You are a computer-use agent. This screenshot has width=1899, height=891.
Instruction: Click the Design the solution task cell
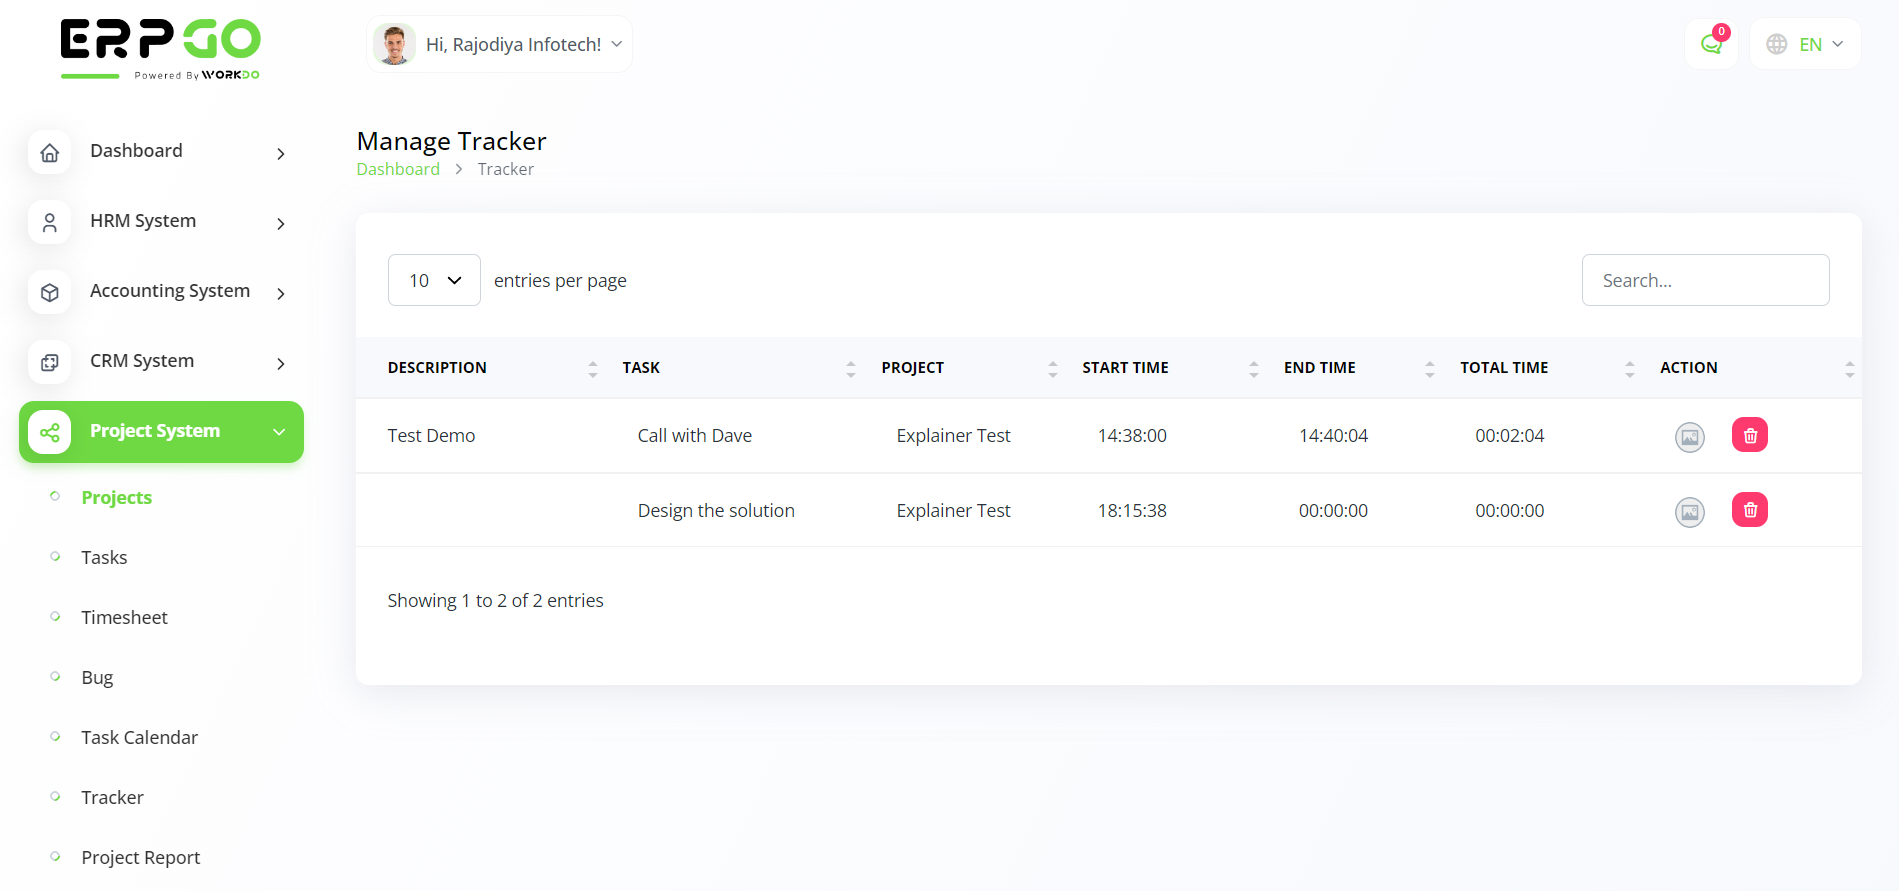[x=716, y=510]
